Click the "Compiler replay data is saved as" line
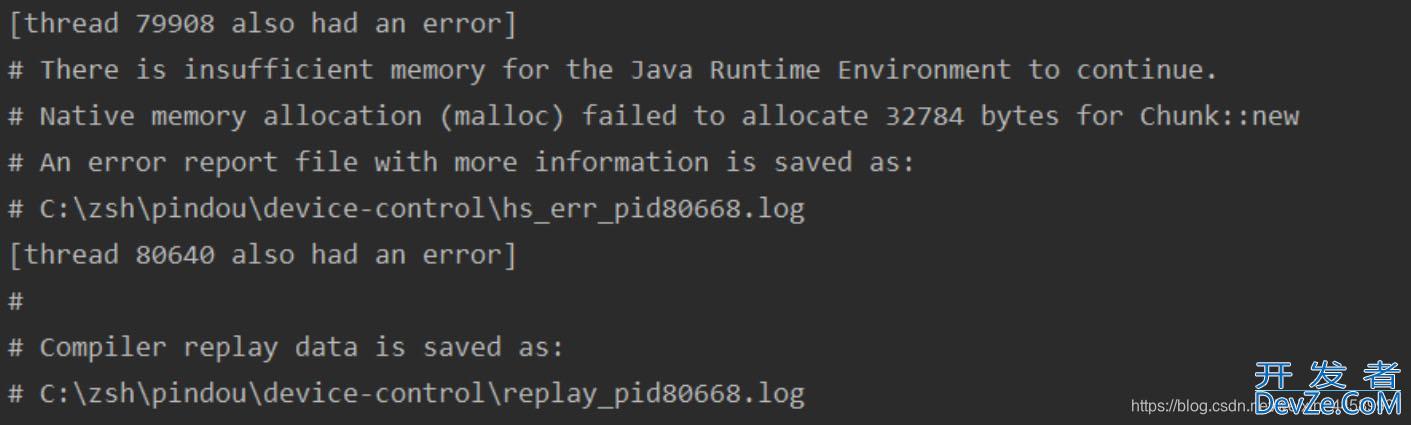The width and height of the screenshot is (1411, 425). pos(286,347)
